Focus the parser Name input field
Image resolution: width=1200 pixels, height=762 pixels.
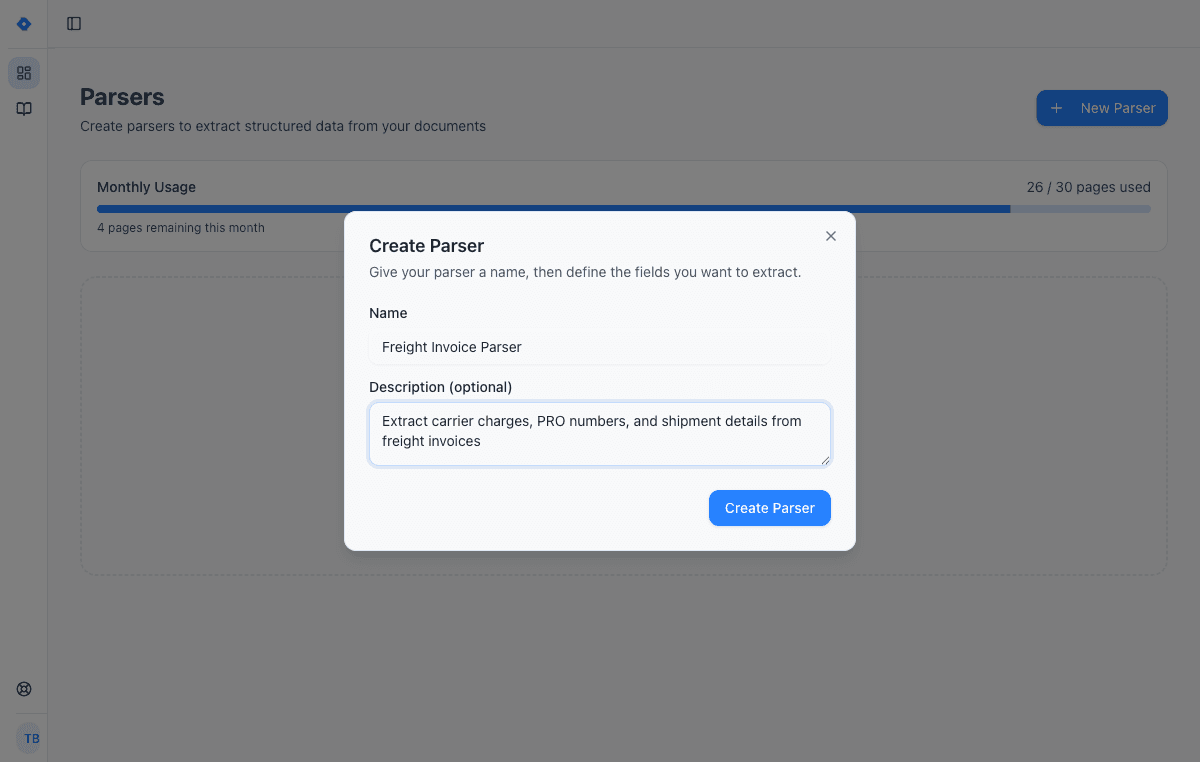[600, 346]
